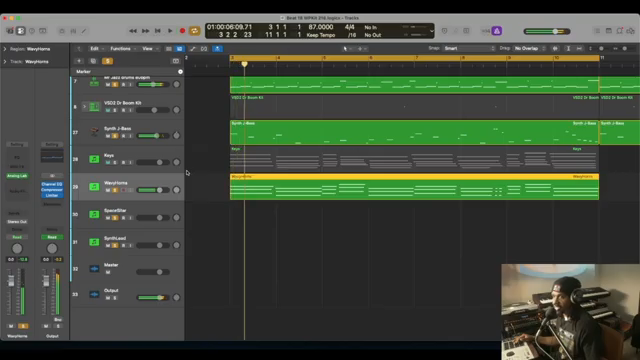Go to beginning with the transport button
This screenshot has height=360, width=640.
158,31
